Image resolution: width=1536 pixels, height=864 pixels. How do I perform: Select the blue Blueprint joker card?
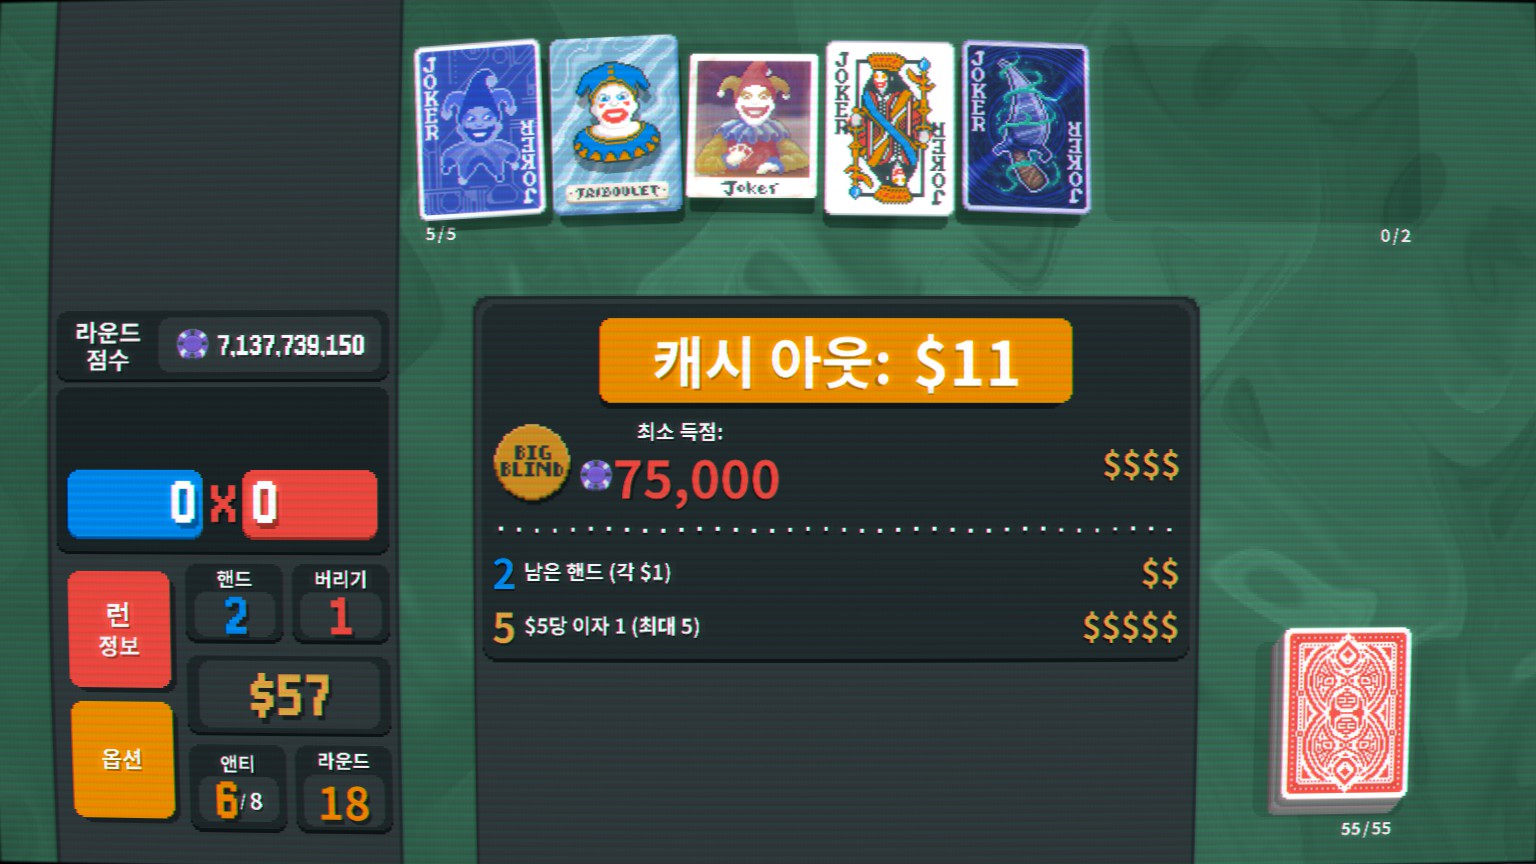[x=479, y=129]
